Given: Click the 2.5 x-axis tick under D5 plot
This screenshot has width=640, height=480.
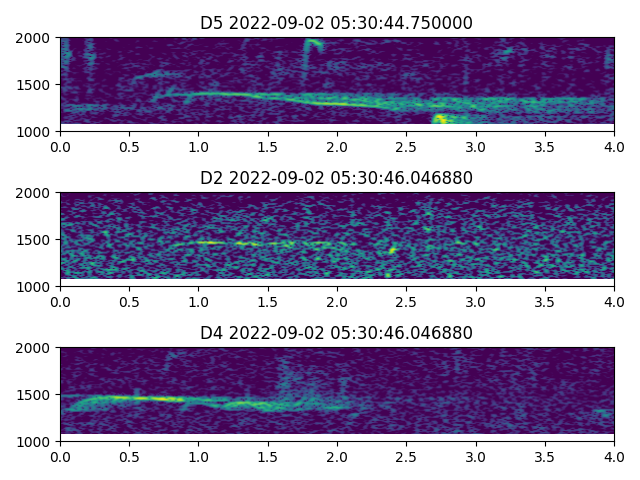Looking at the screenshot, I should click(406, 146).
